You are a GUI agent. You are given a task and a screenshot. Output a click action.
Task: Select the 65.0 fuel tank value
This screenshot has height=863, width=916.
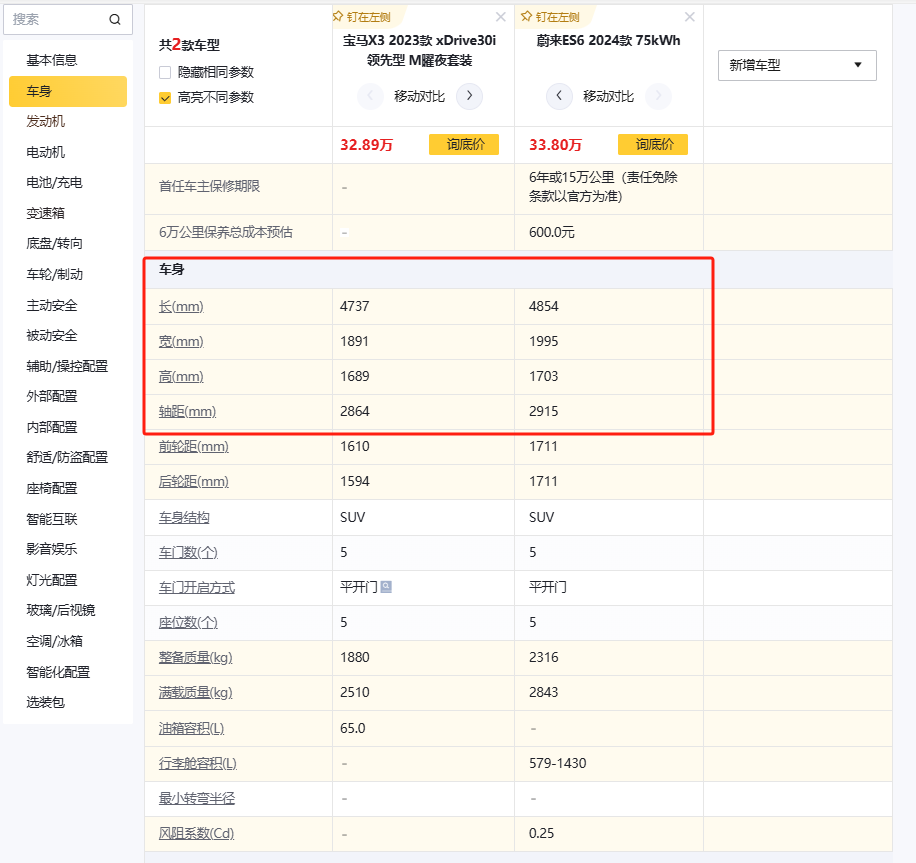coord(353,728)
